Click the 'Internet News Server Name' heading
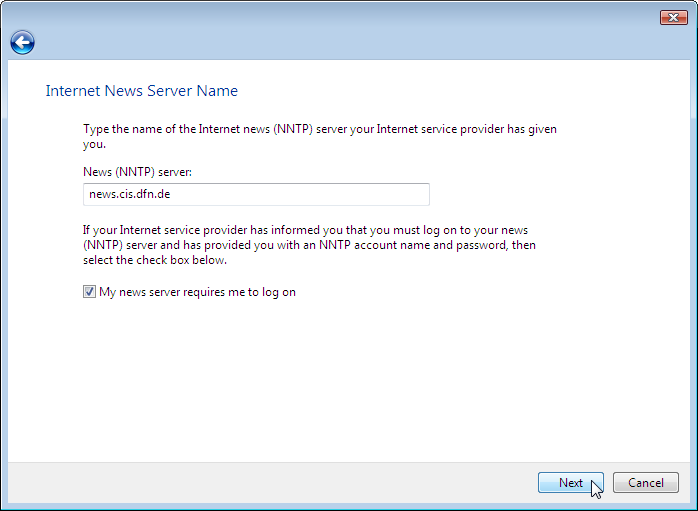 tap(142, 91)
